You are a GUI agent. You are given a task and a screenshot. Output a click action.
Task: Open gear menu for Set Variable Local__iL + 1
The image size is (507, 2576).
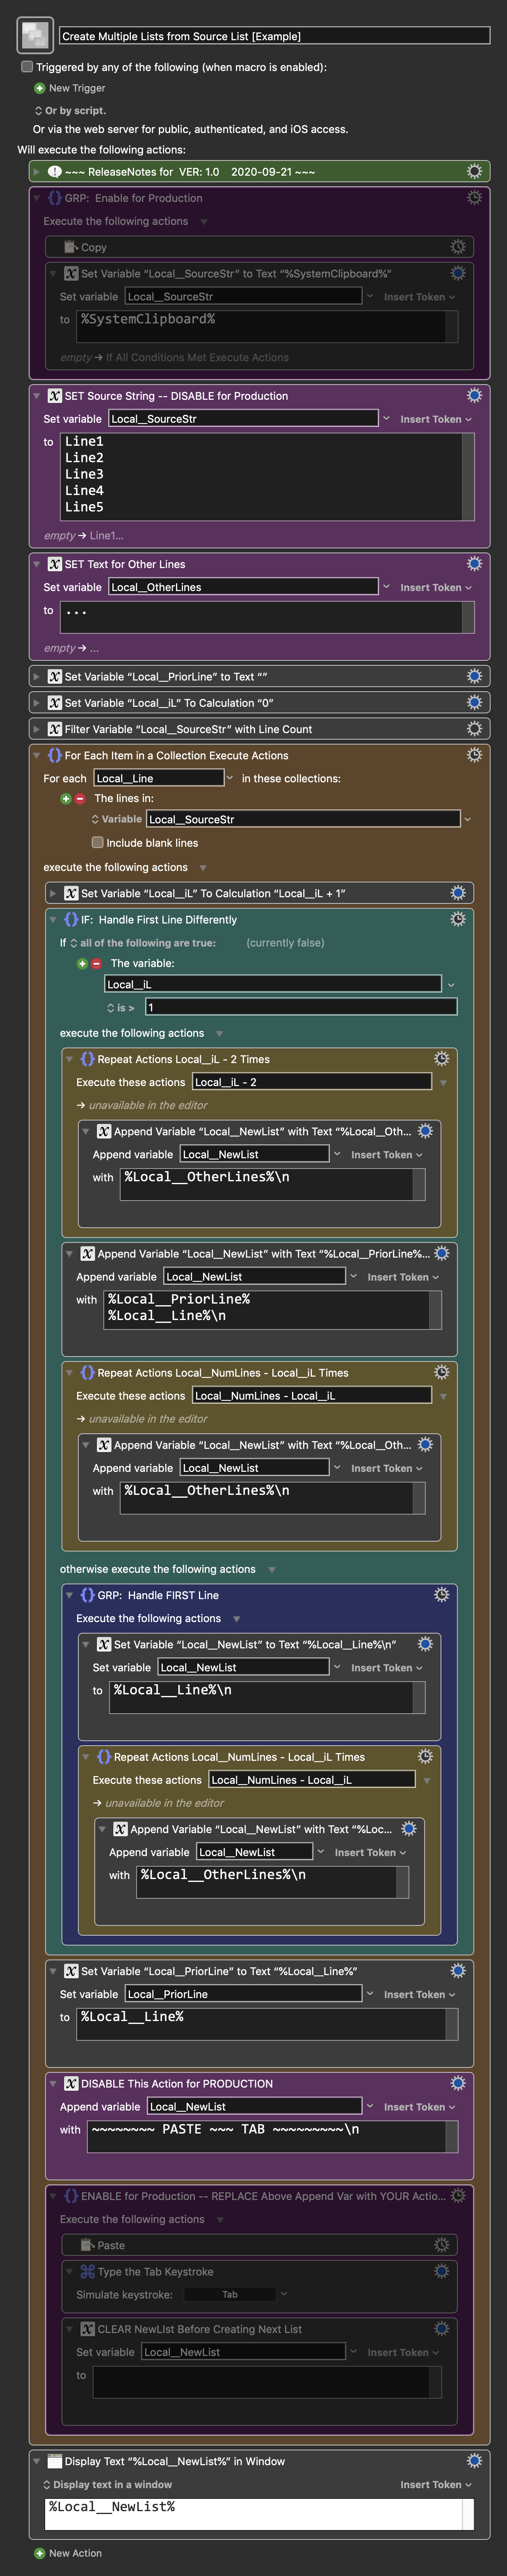tap(458, 893)
